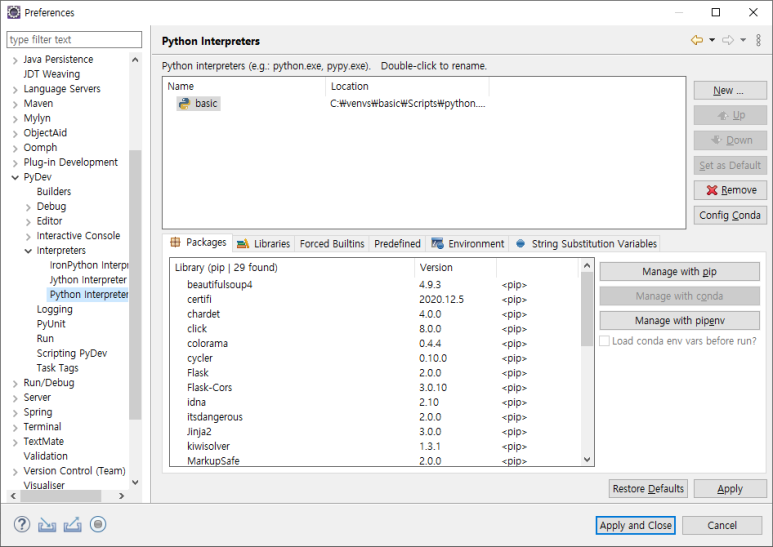
Task: Select IronPython Interpreter tree item
Action: pyautogui.click(x=89, y=265)
